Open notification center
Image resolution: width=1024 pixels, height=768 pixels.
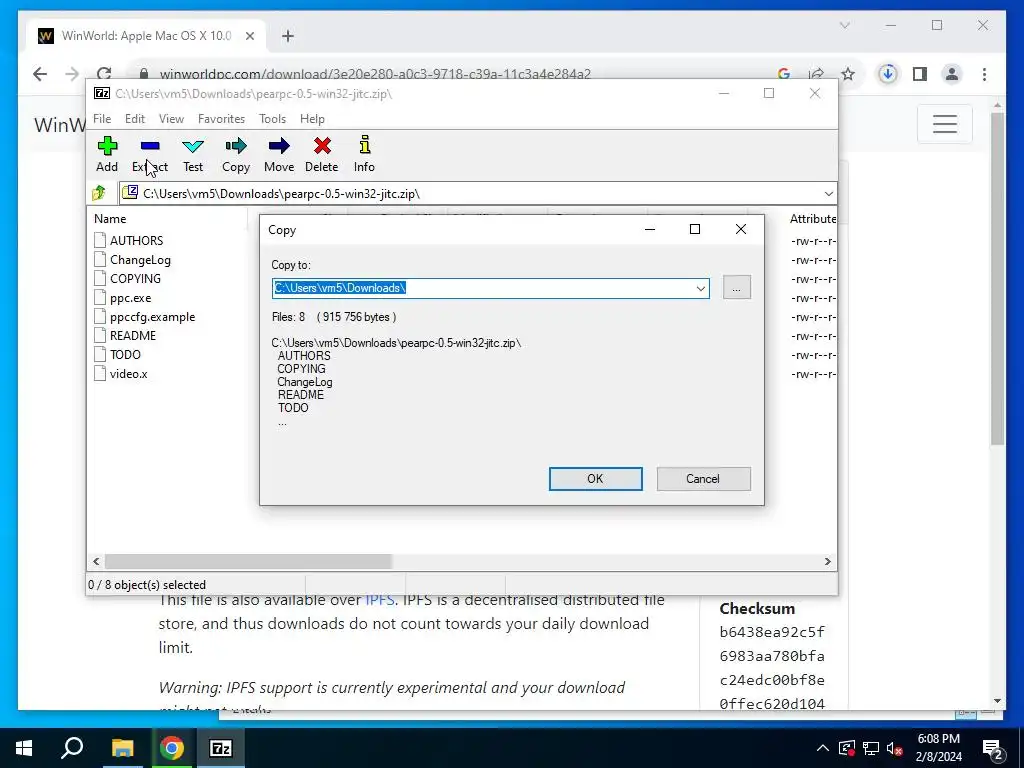pos(992,748)
